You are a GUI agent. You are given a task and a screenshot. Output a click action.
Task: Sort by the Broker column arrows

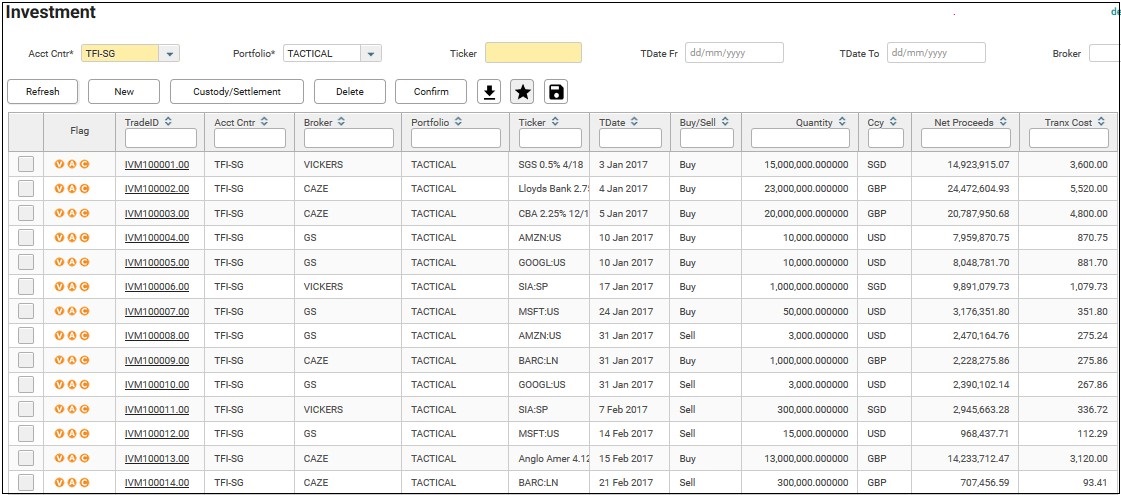coord(342,122)
